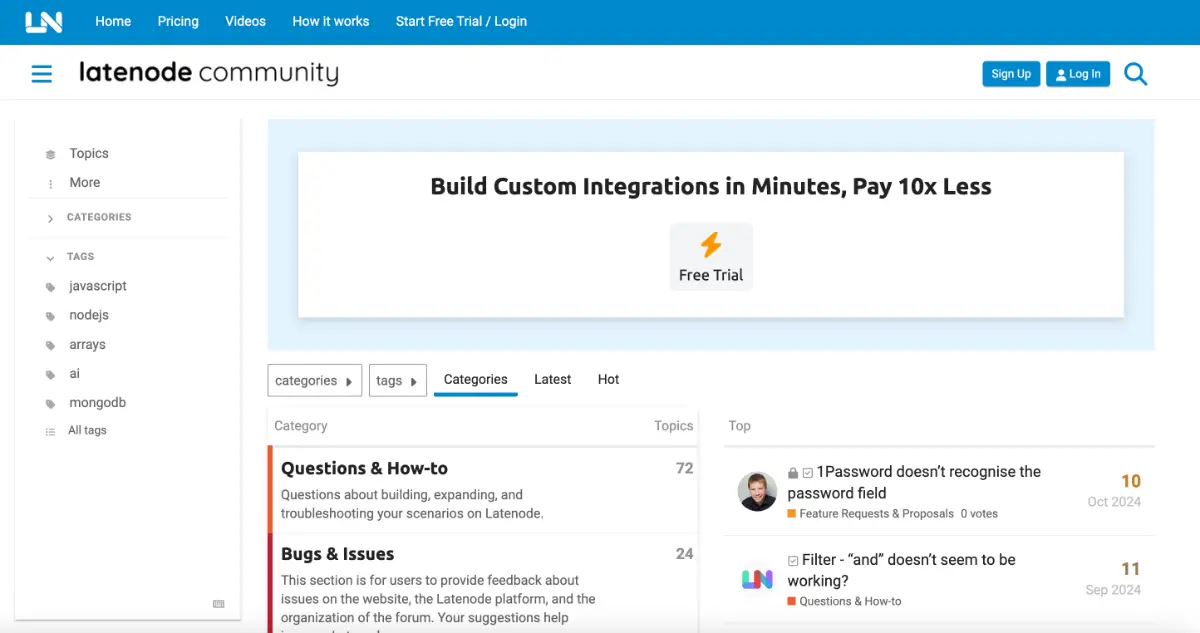This screenshot has width=1200, height=633.
Task: Open the categories filter dropdown
Action: tap(314, 380)
